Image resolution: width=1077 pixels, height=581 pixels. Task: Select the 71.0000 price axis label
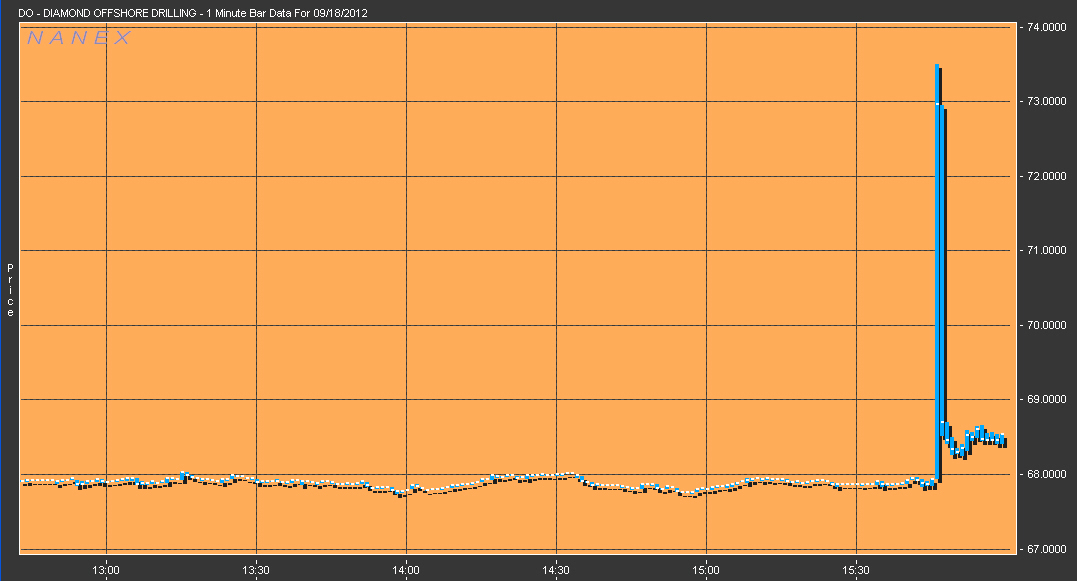[x=1047, y=250]
